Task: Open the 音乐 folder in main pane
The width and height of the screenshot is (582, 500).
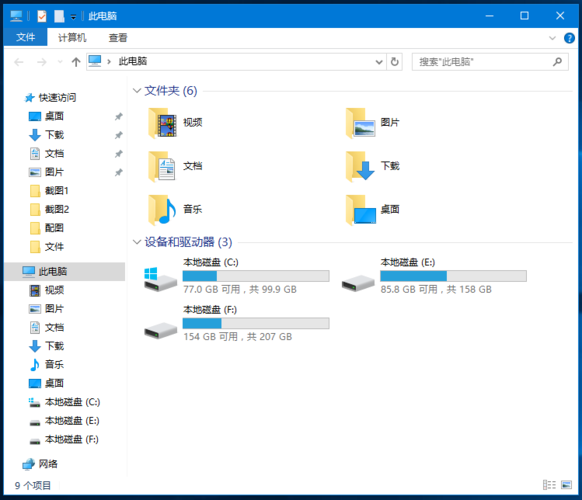Action: (x=175, y=210)
